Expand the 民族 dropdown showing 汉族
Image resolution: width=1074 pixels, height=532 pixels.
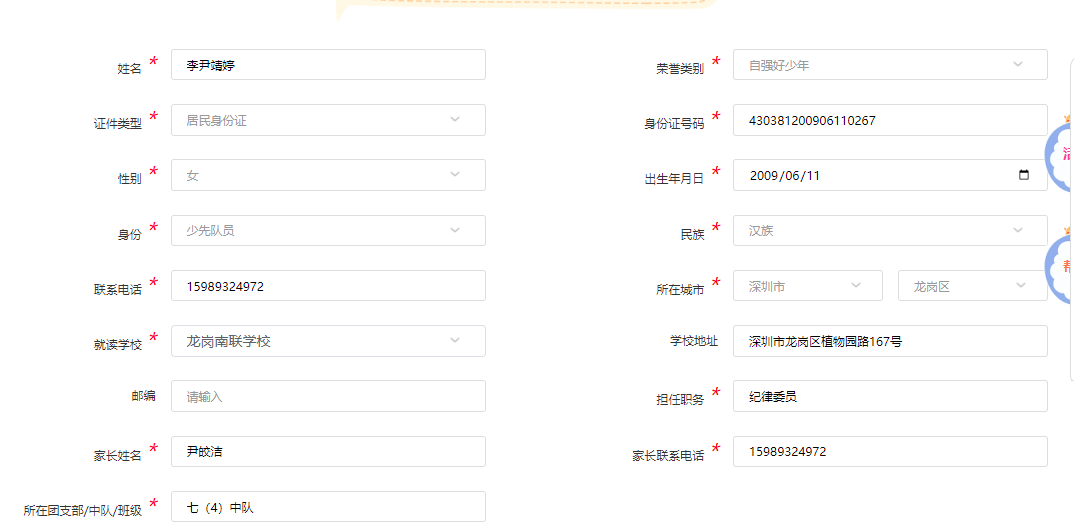pos(890,231)
